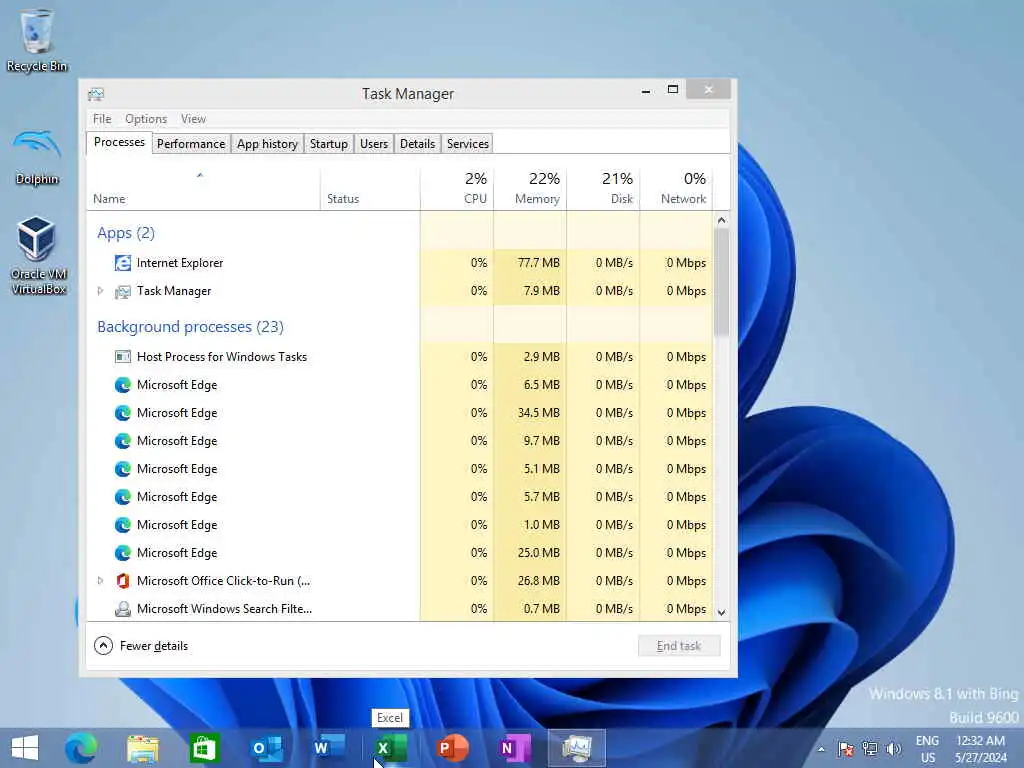Image resolution: width=1024 pixels, height=768 pixels.
Task: Click Apps (2) group heading
Action: click(126, 233)
